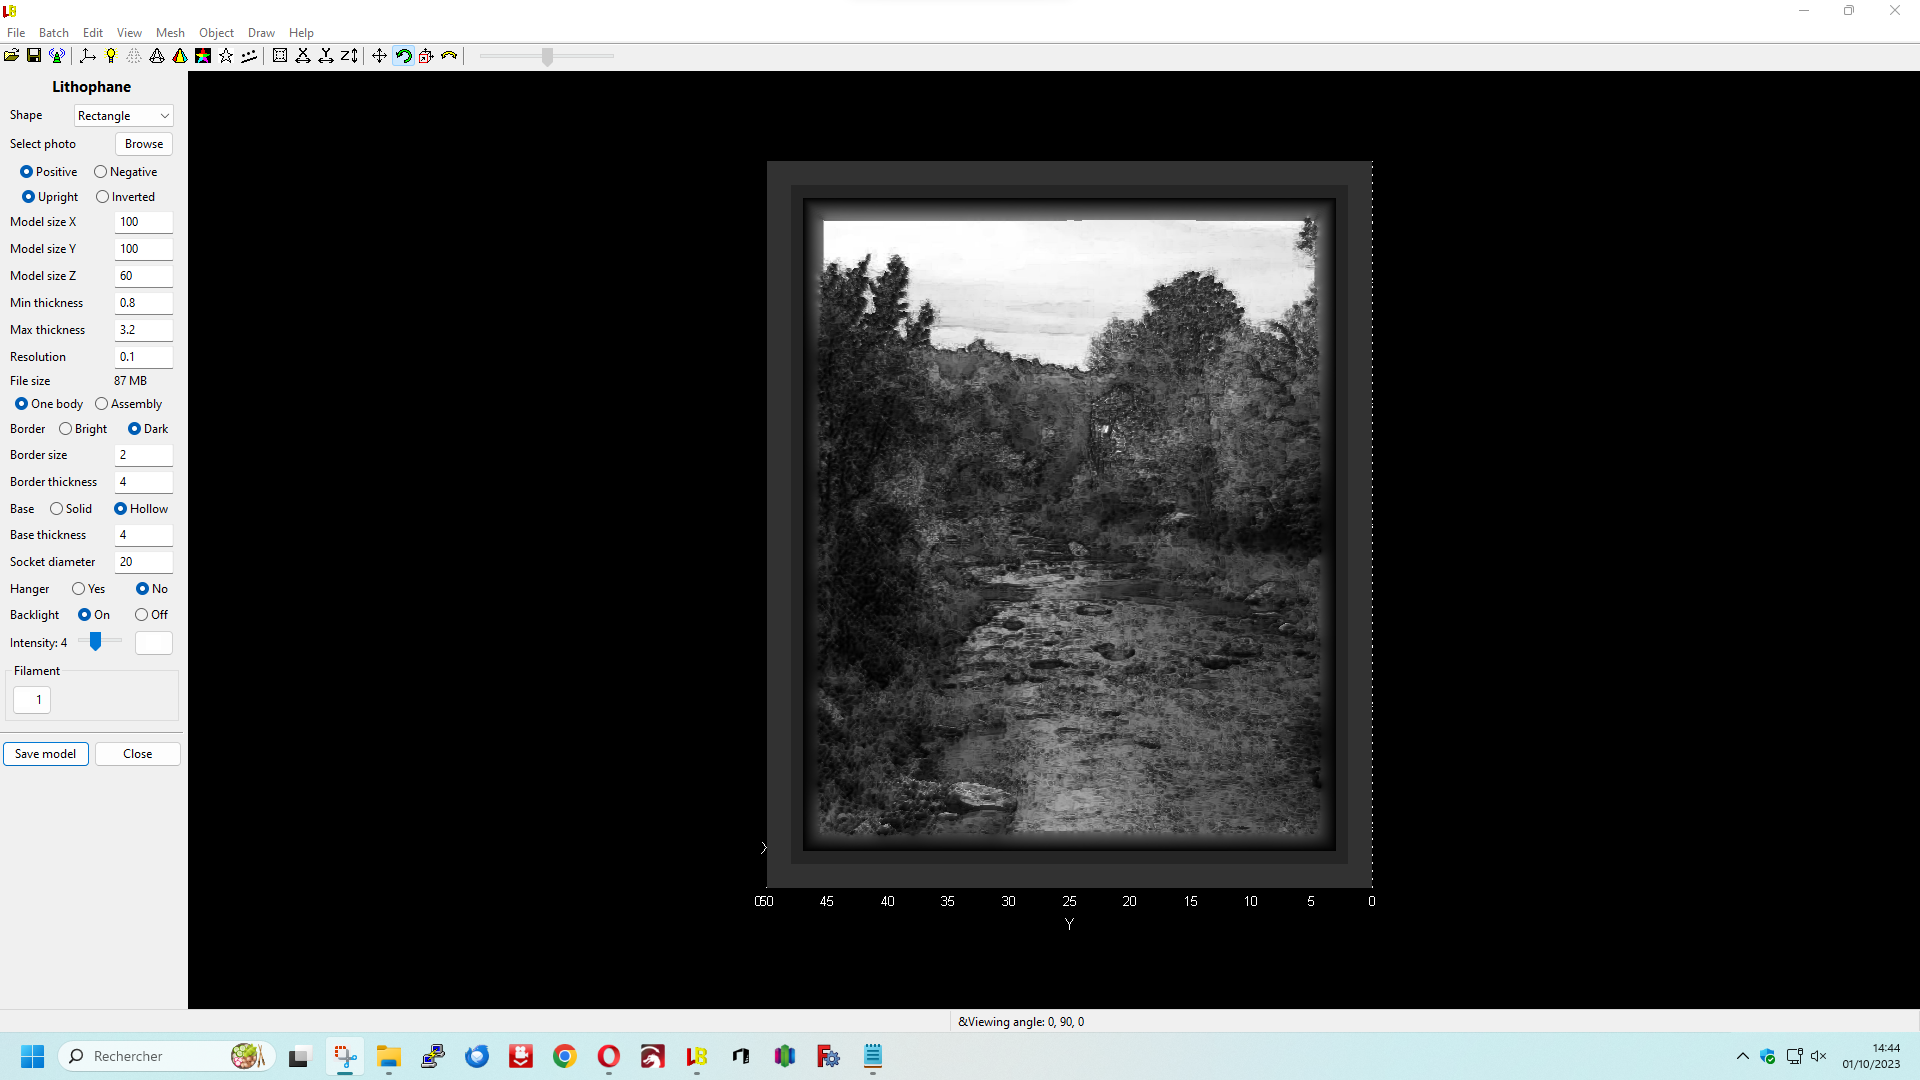The image size is (1920, 1080).
Task: Click the green rotate arrow icon
Action: click(403, 56)
